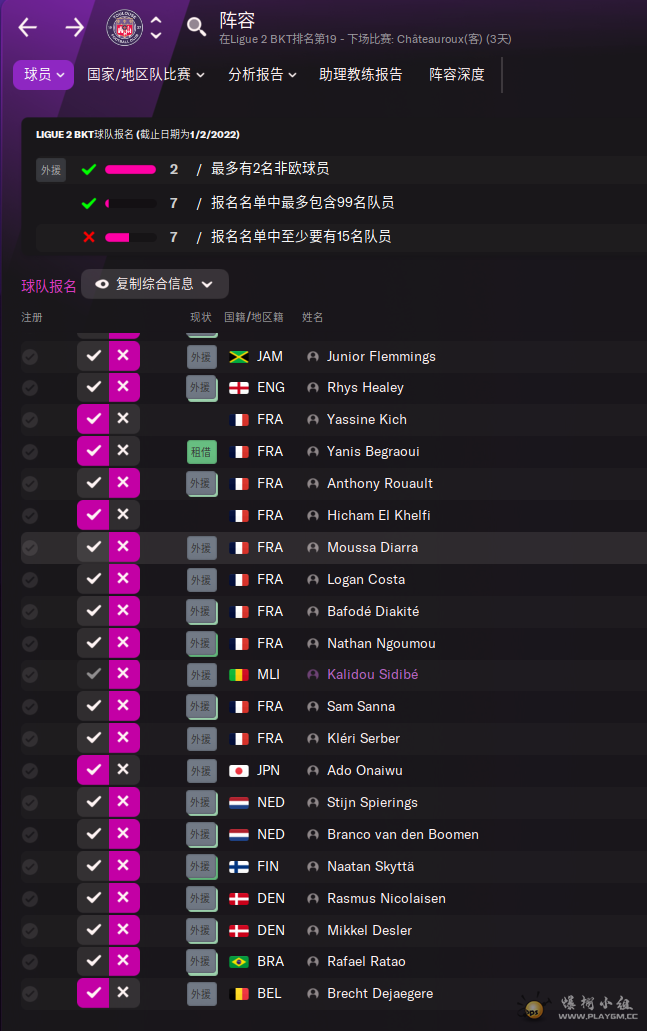The height and width of the screenshot is (1031, 647).
Task: Expand the 分析报告 dropdown
Action: click(263, 74)
